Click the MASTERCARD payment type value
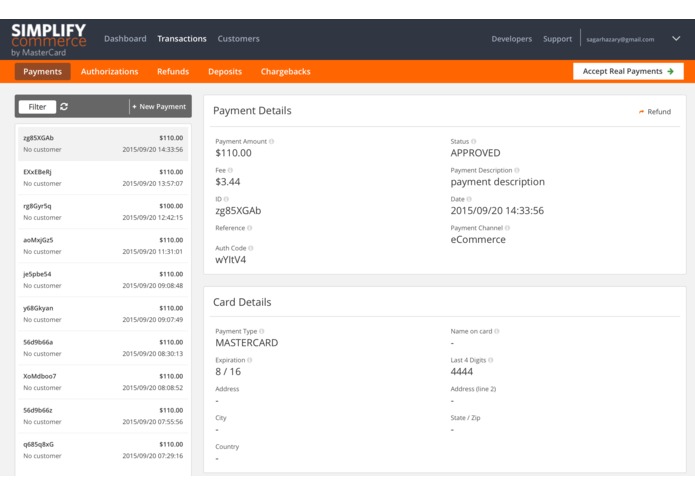Screen dimensions: 695x494 click(x=246, y=342)
